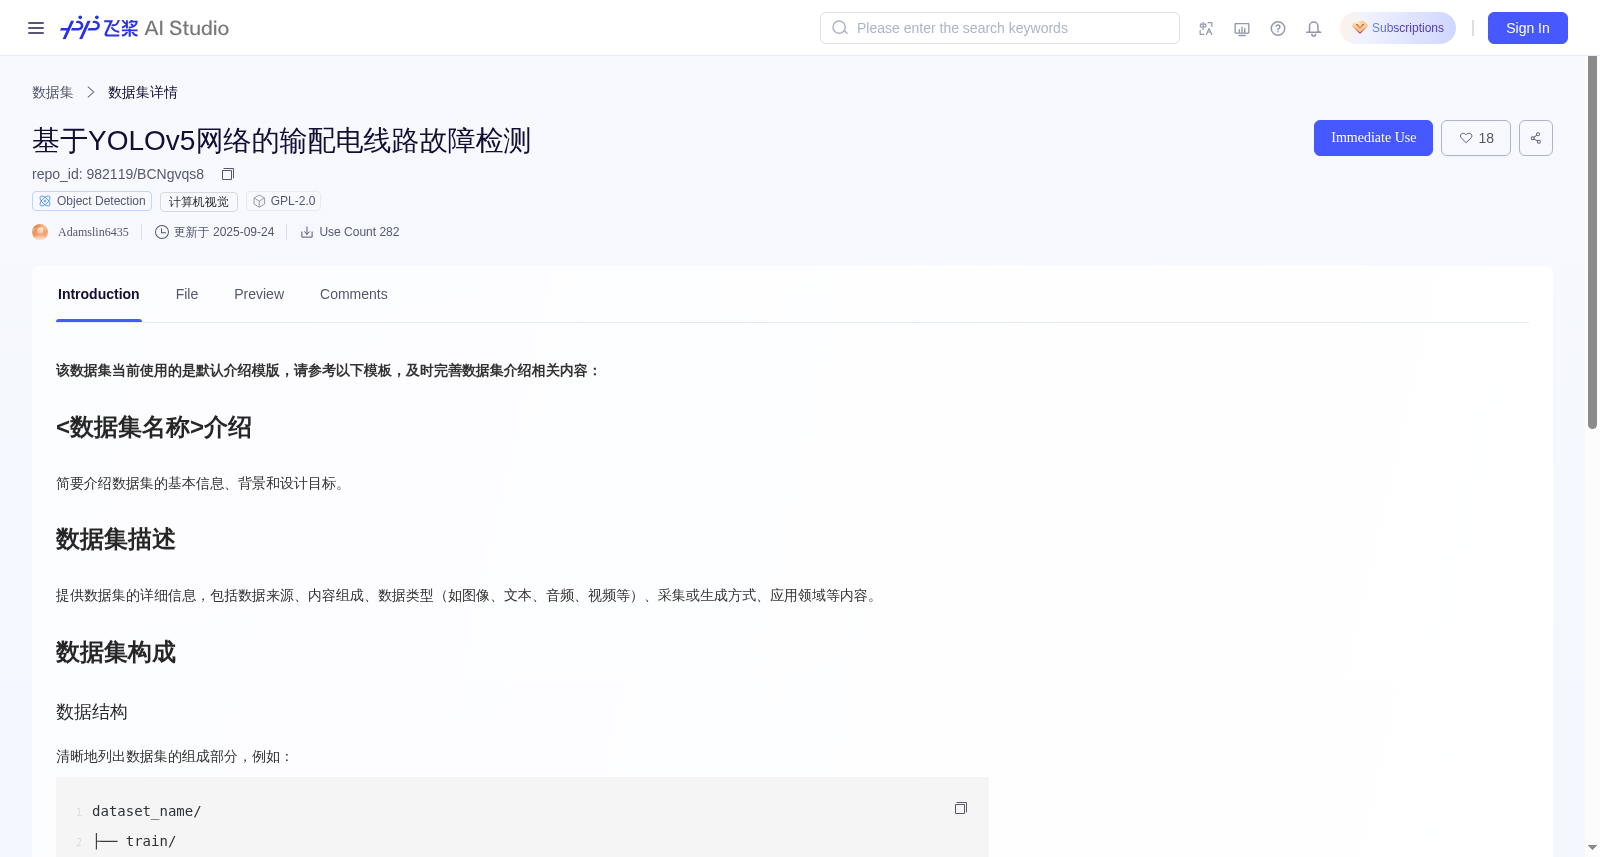Open author Adamslin6435 profile link
Viewport: 1600px width, 857px height.
point(93,232)
